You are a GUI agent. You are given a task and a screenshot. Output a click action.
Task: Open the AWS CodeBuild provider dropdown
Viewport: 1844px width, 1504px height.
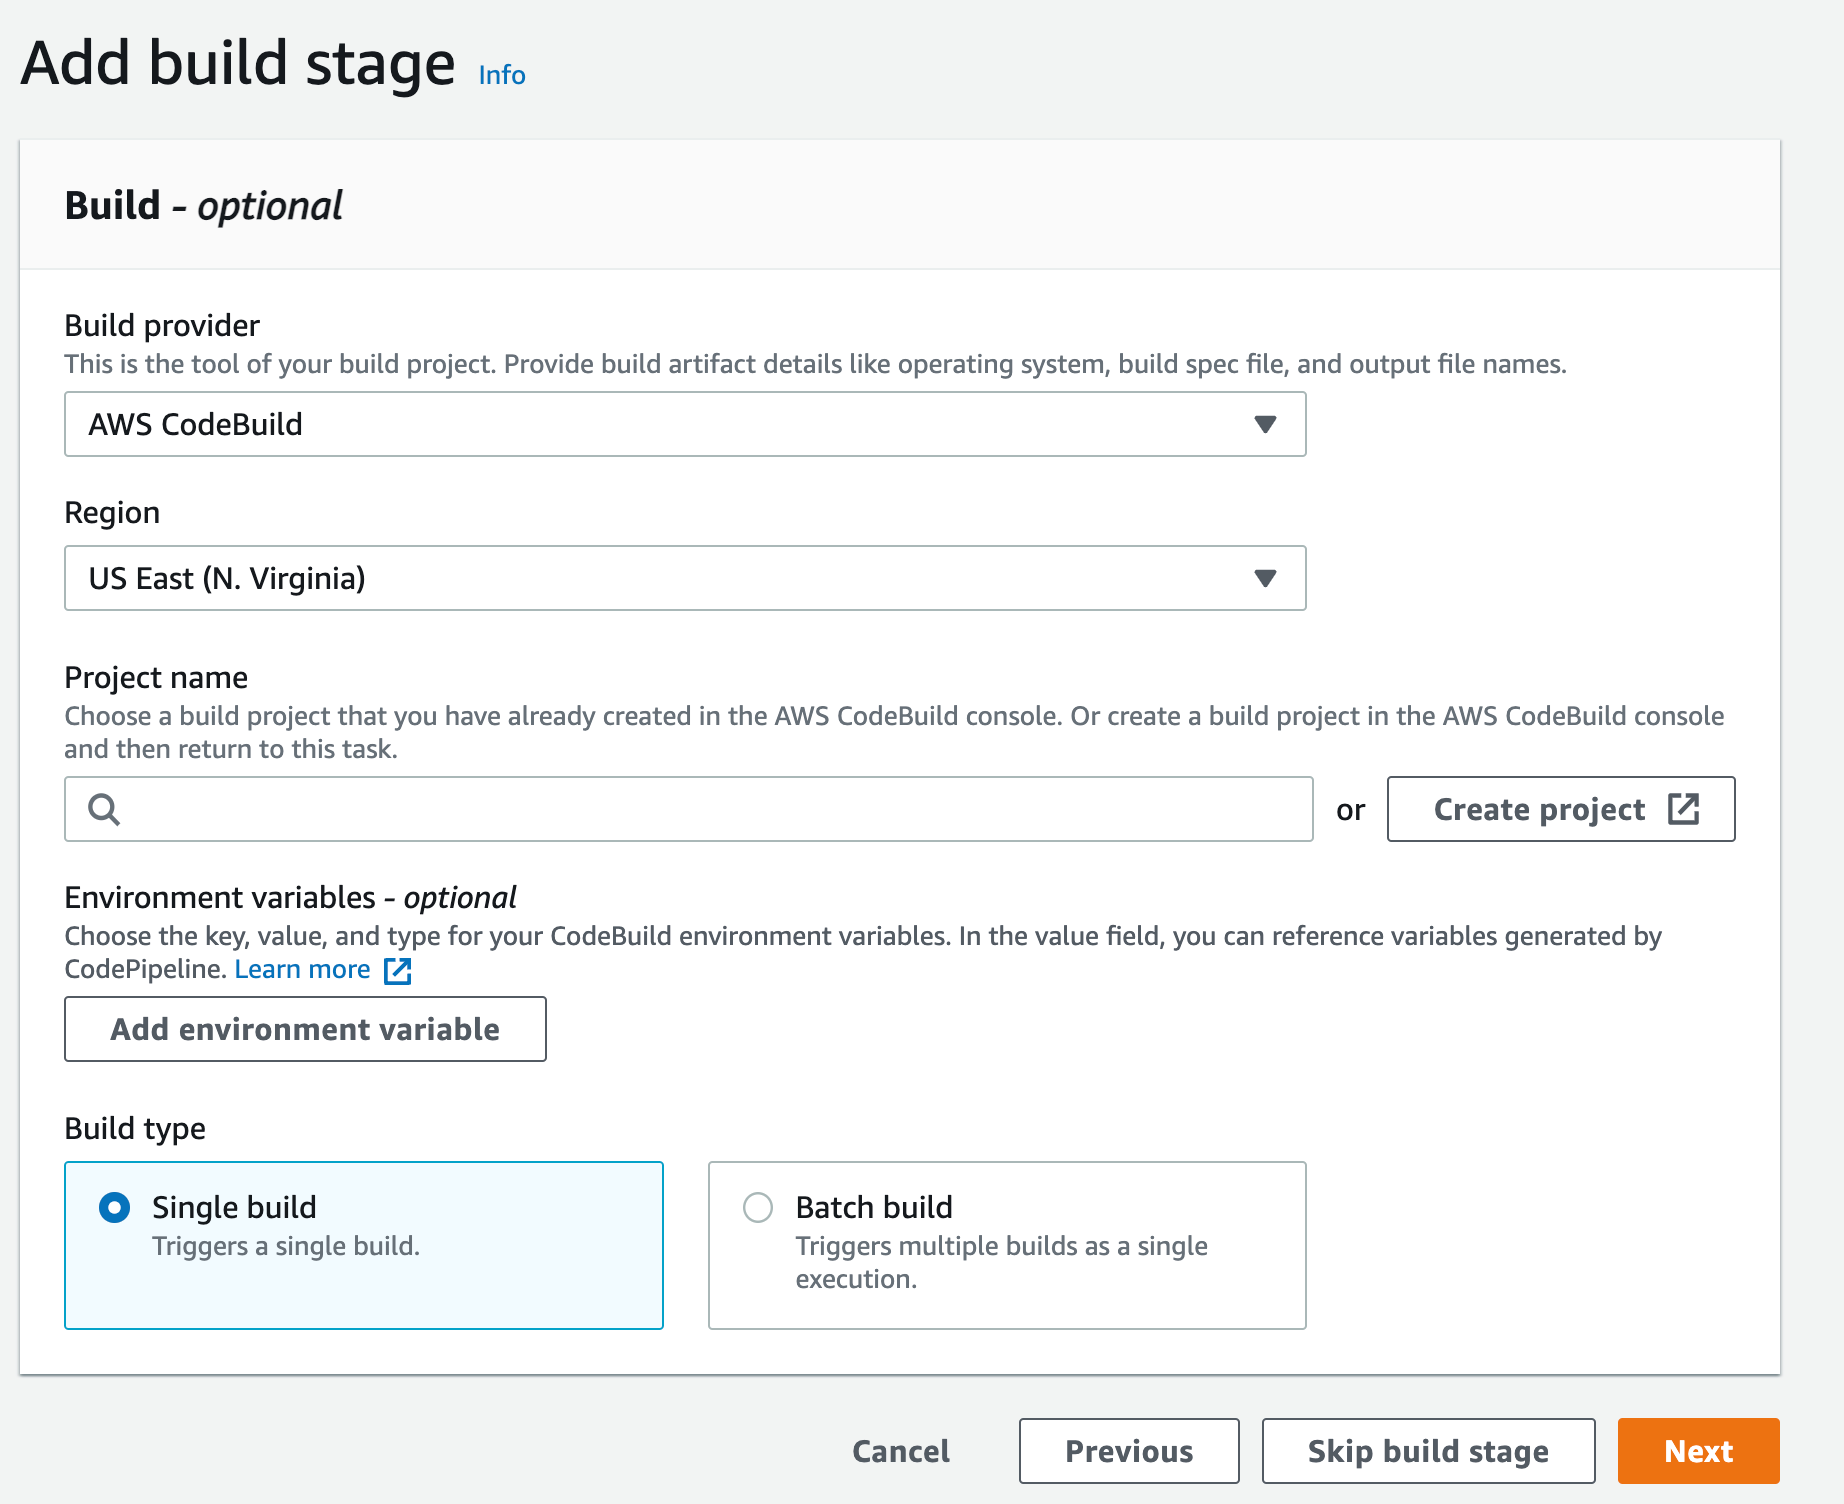[x=685, y=424]
